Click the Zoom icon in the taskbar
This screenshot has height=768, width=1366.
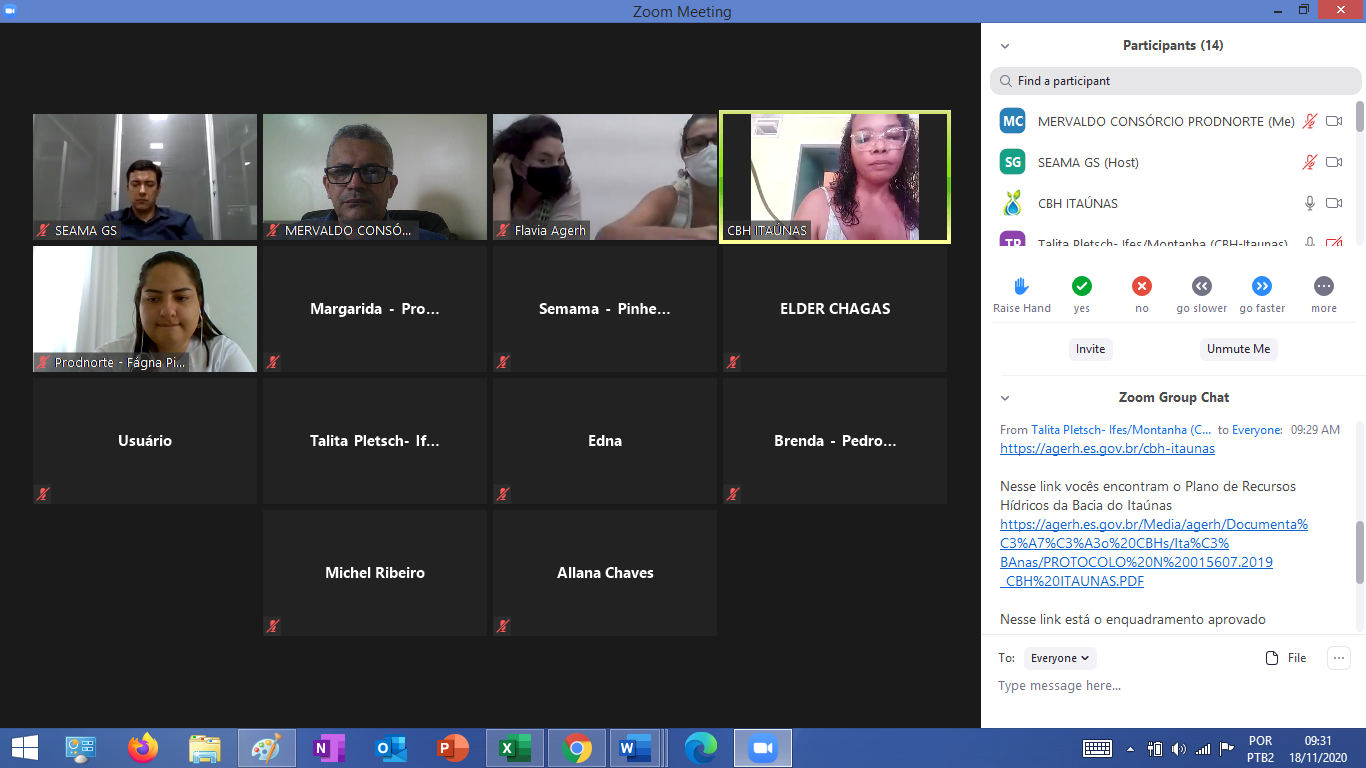pos(763,748)
